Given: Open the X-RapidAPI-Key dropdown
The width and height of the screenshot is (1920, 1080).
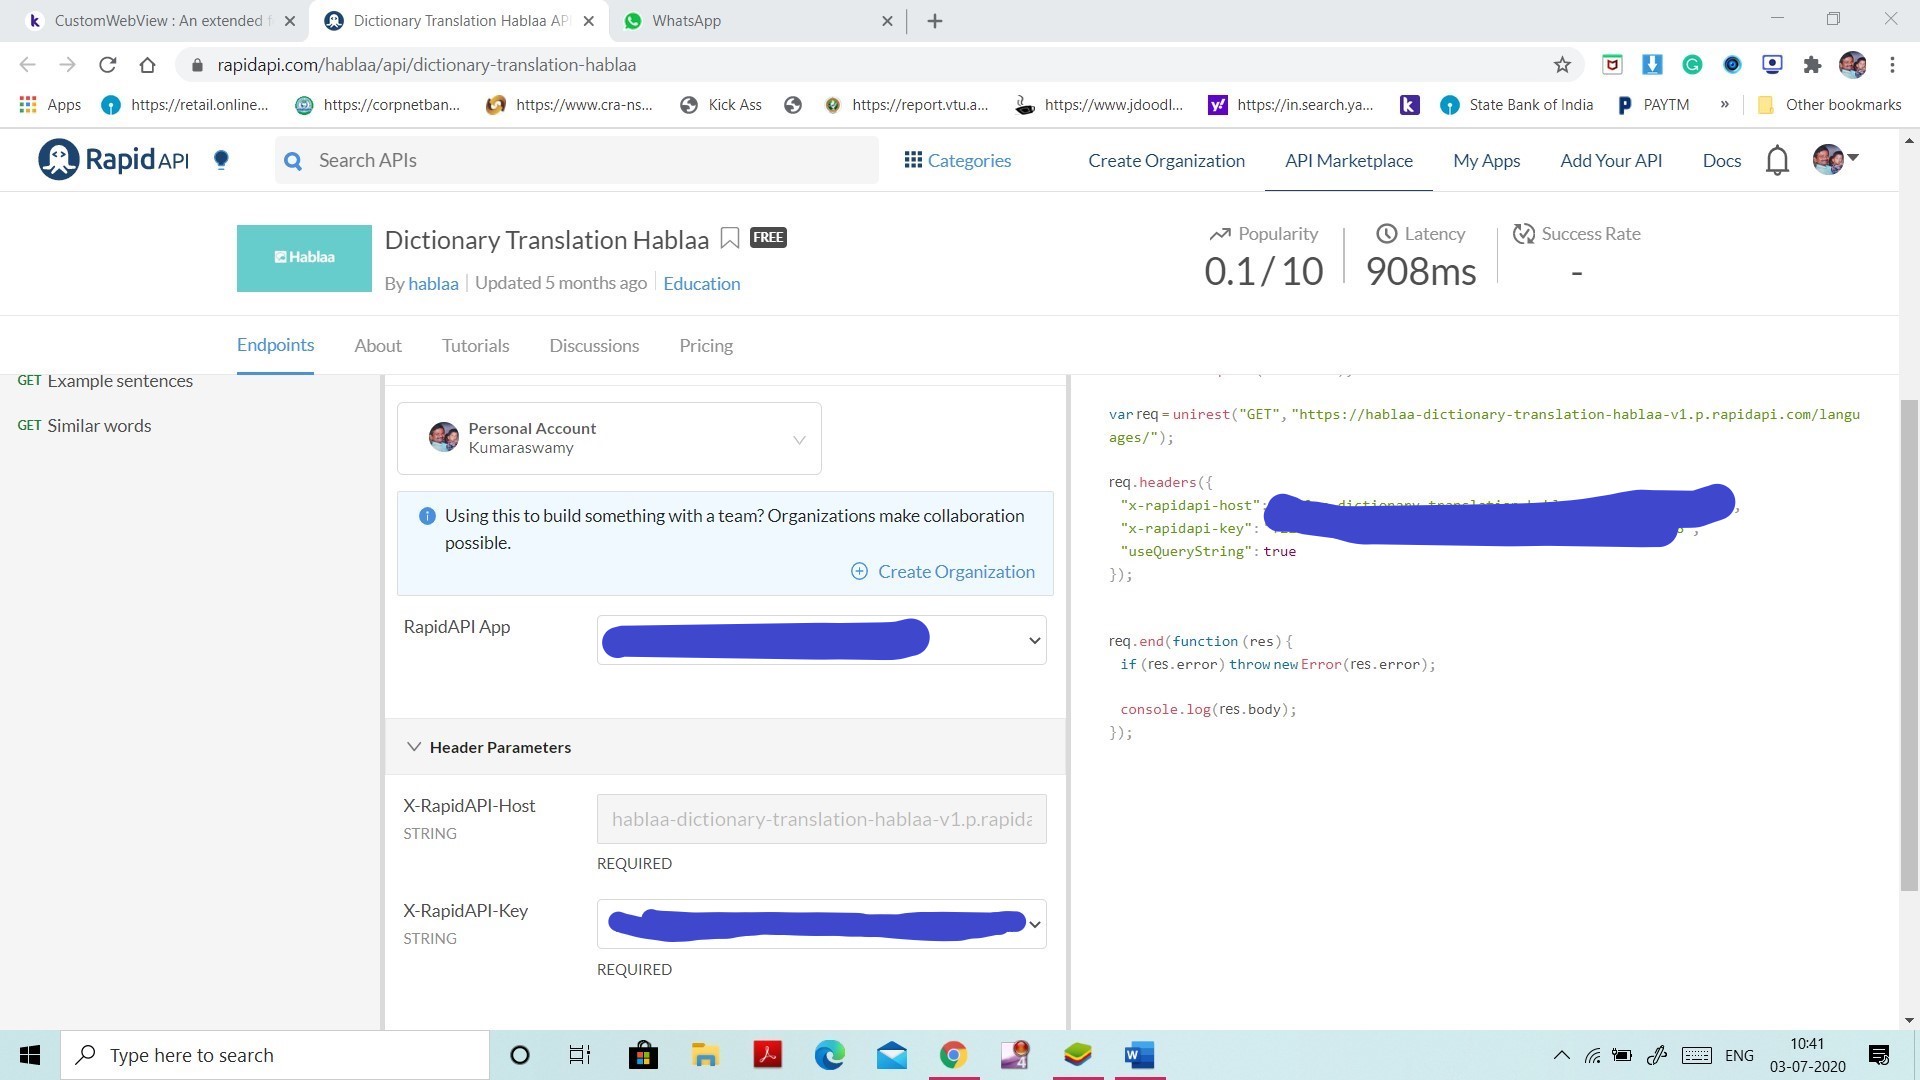Looking at the screenshot, I should (x=1035, y=925).
